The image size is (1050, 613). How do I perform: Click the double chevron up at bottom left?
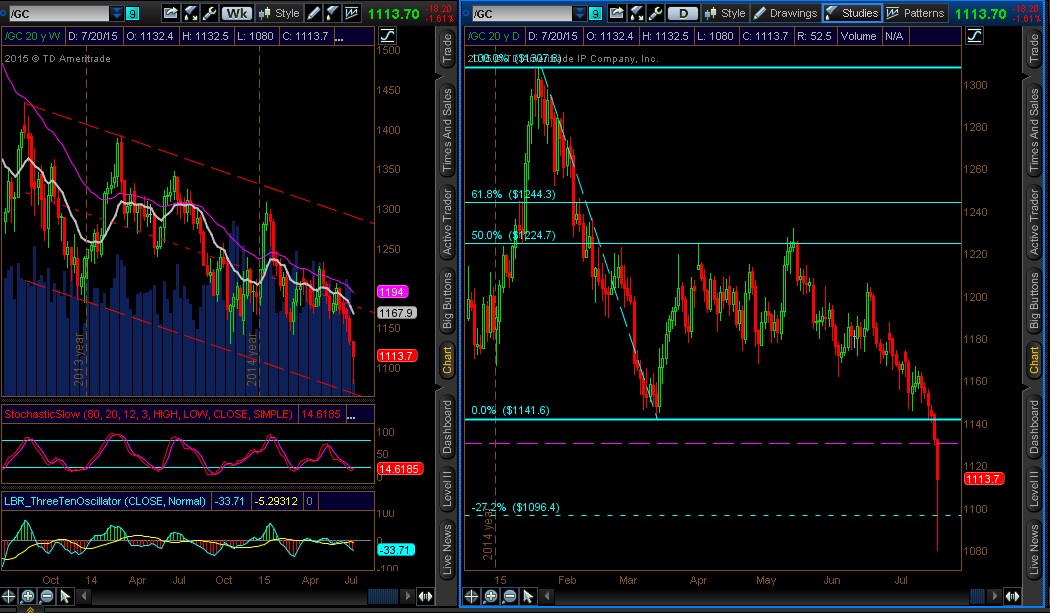click(29, 610)
